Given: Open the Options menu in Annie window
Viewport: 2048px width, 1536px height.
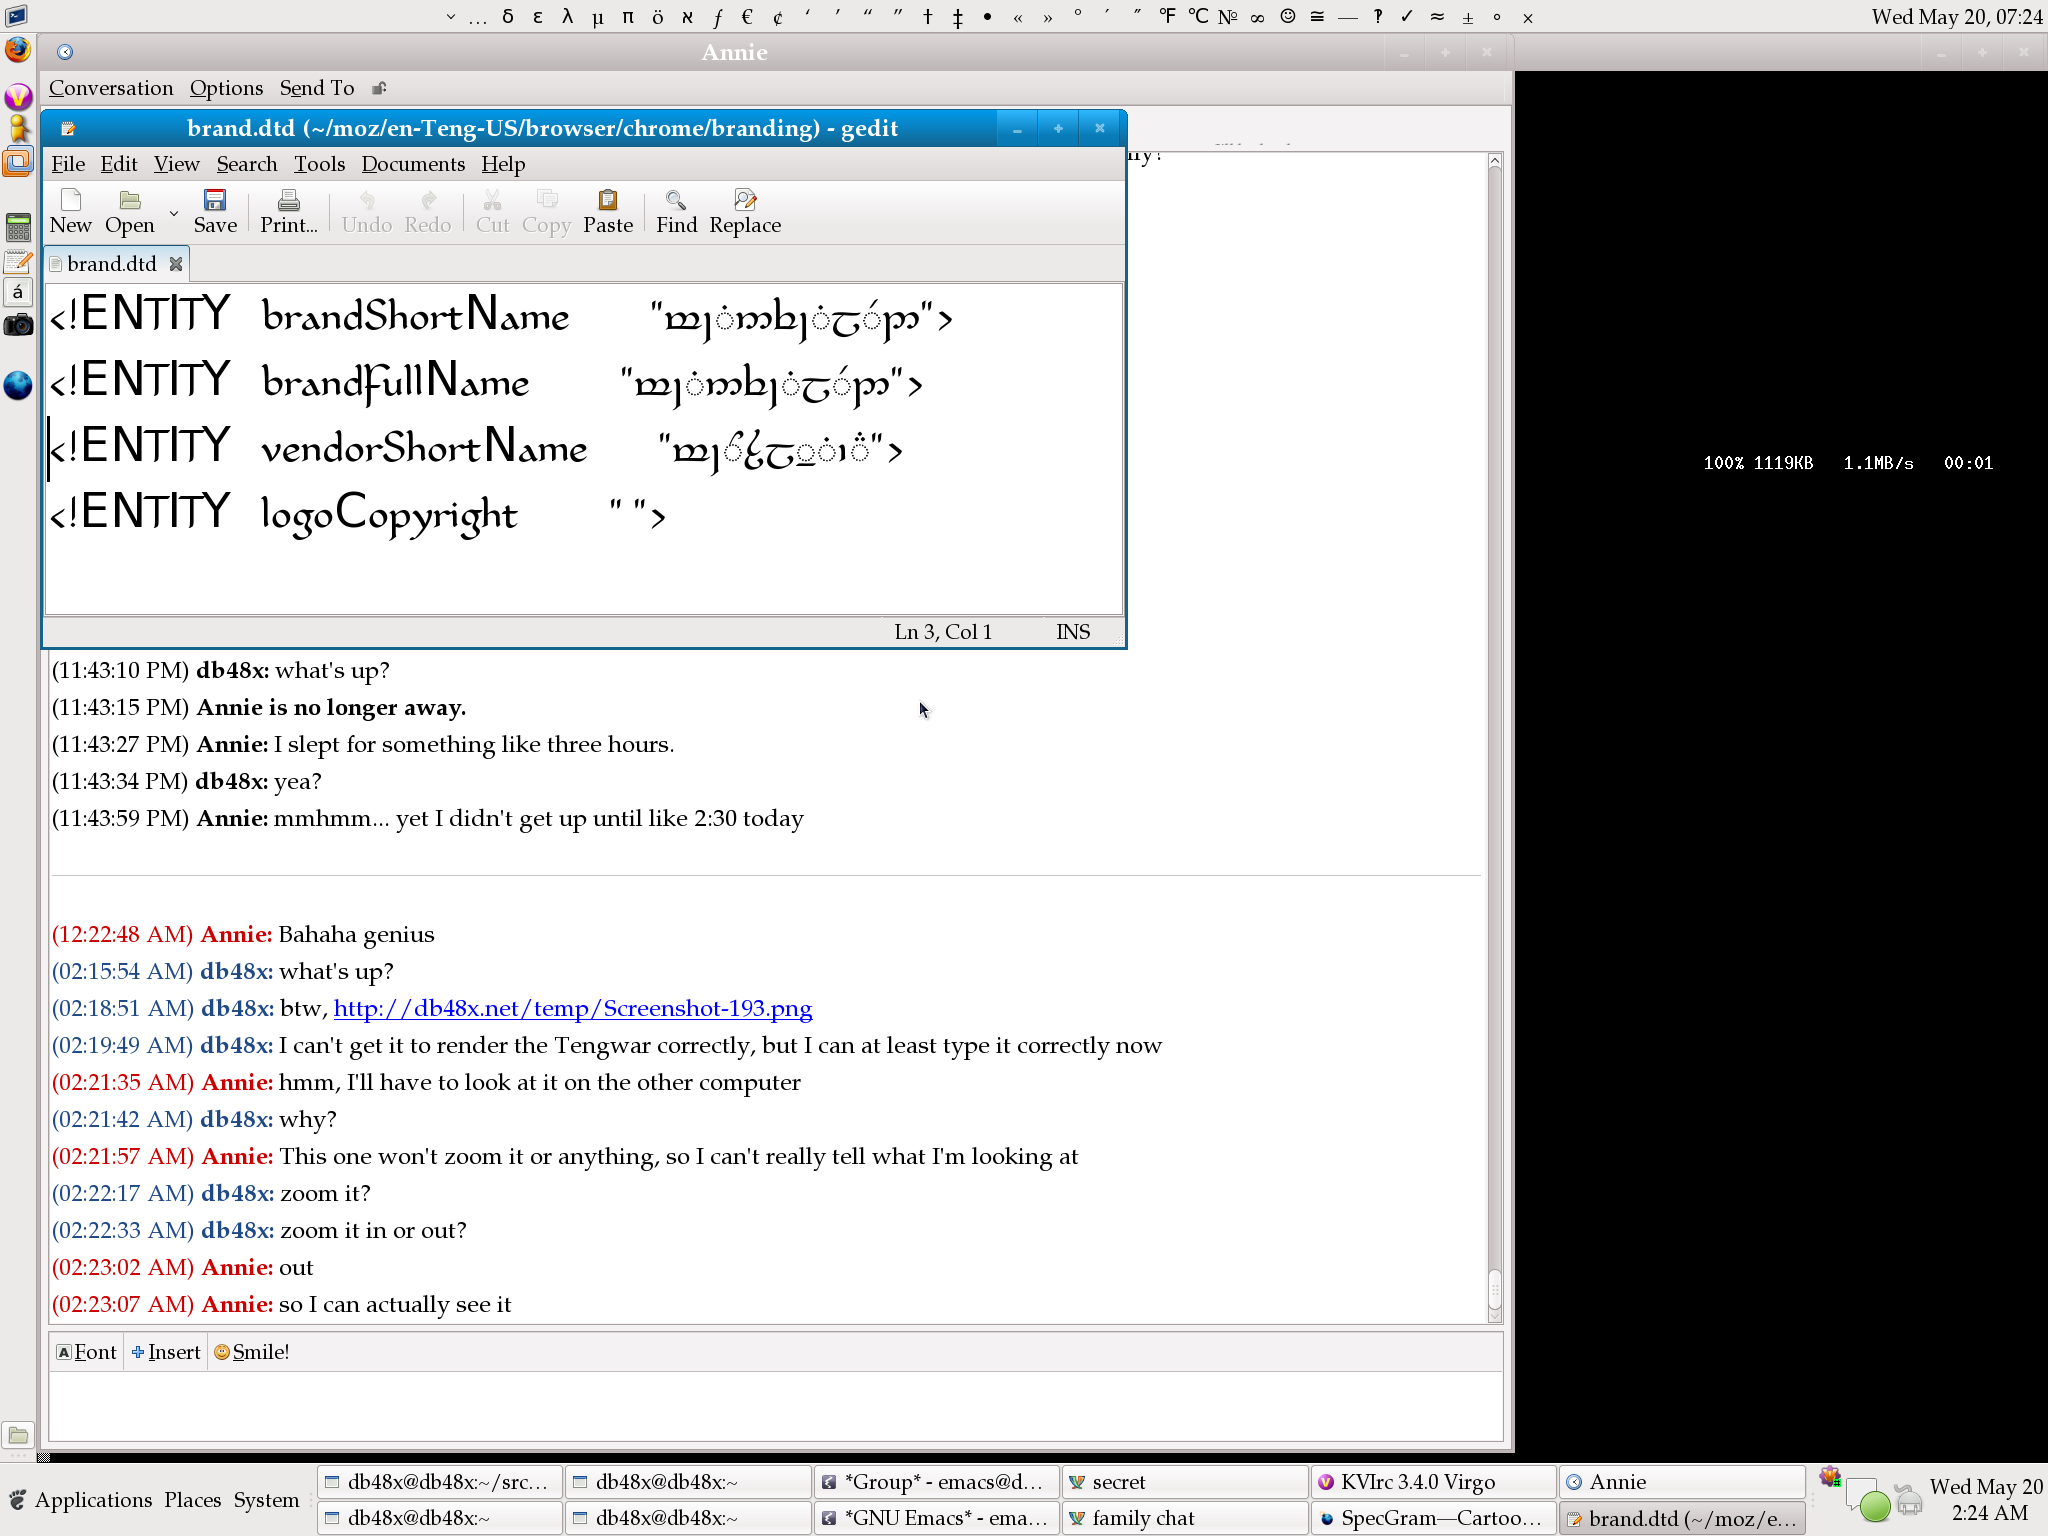Looking at the screenshot, I should tap(227, 88).
